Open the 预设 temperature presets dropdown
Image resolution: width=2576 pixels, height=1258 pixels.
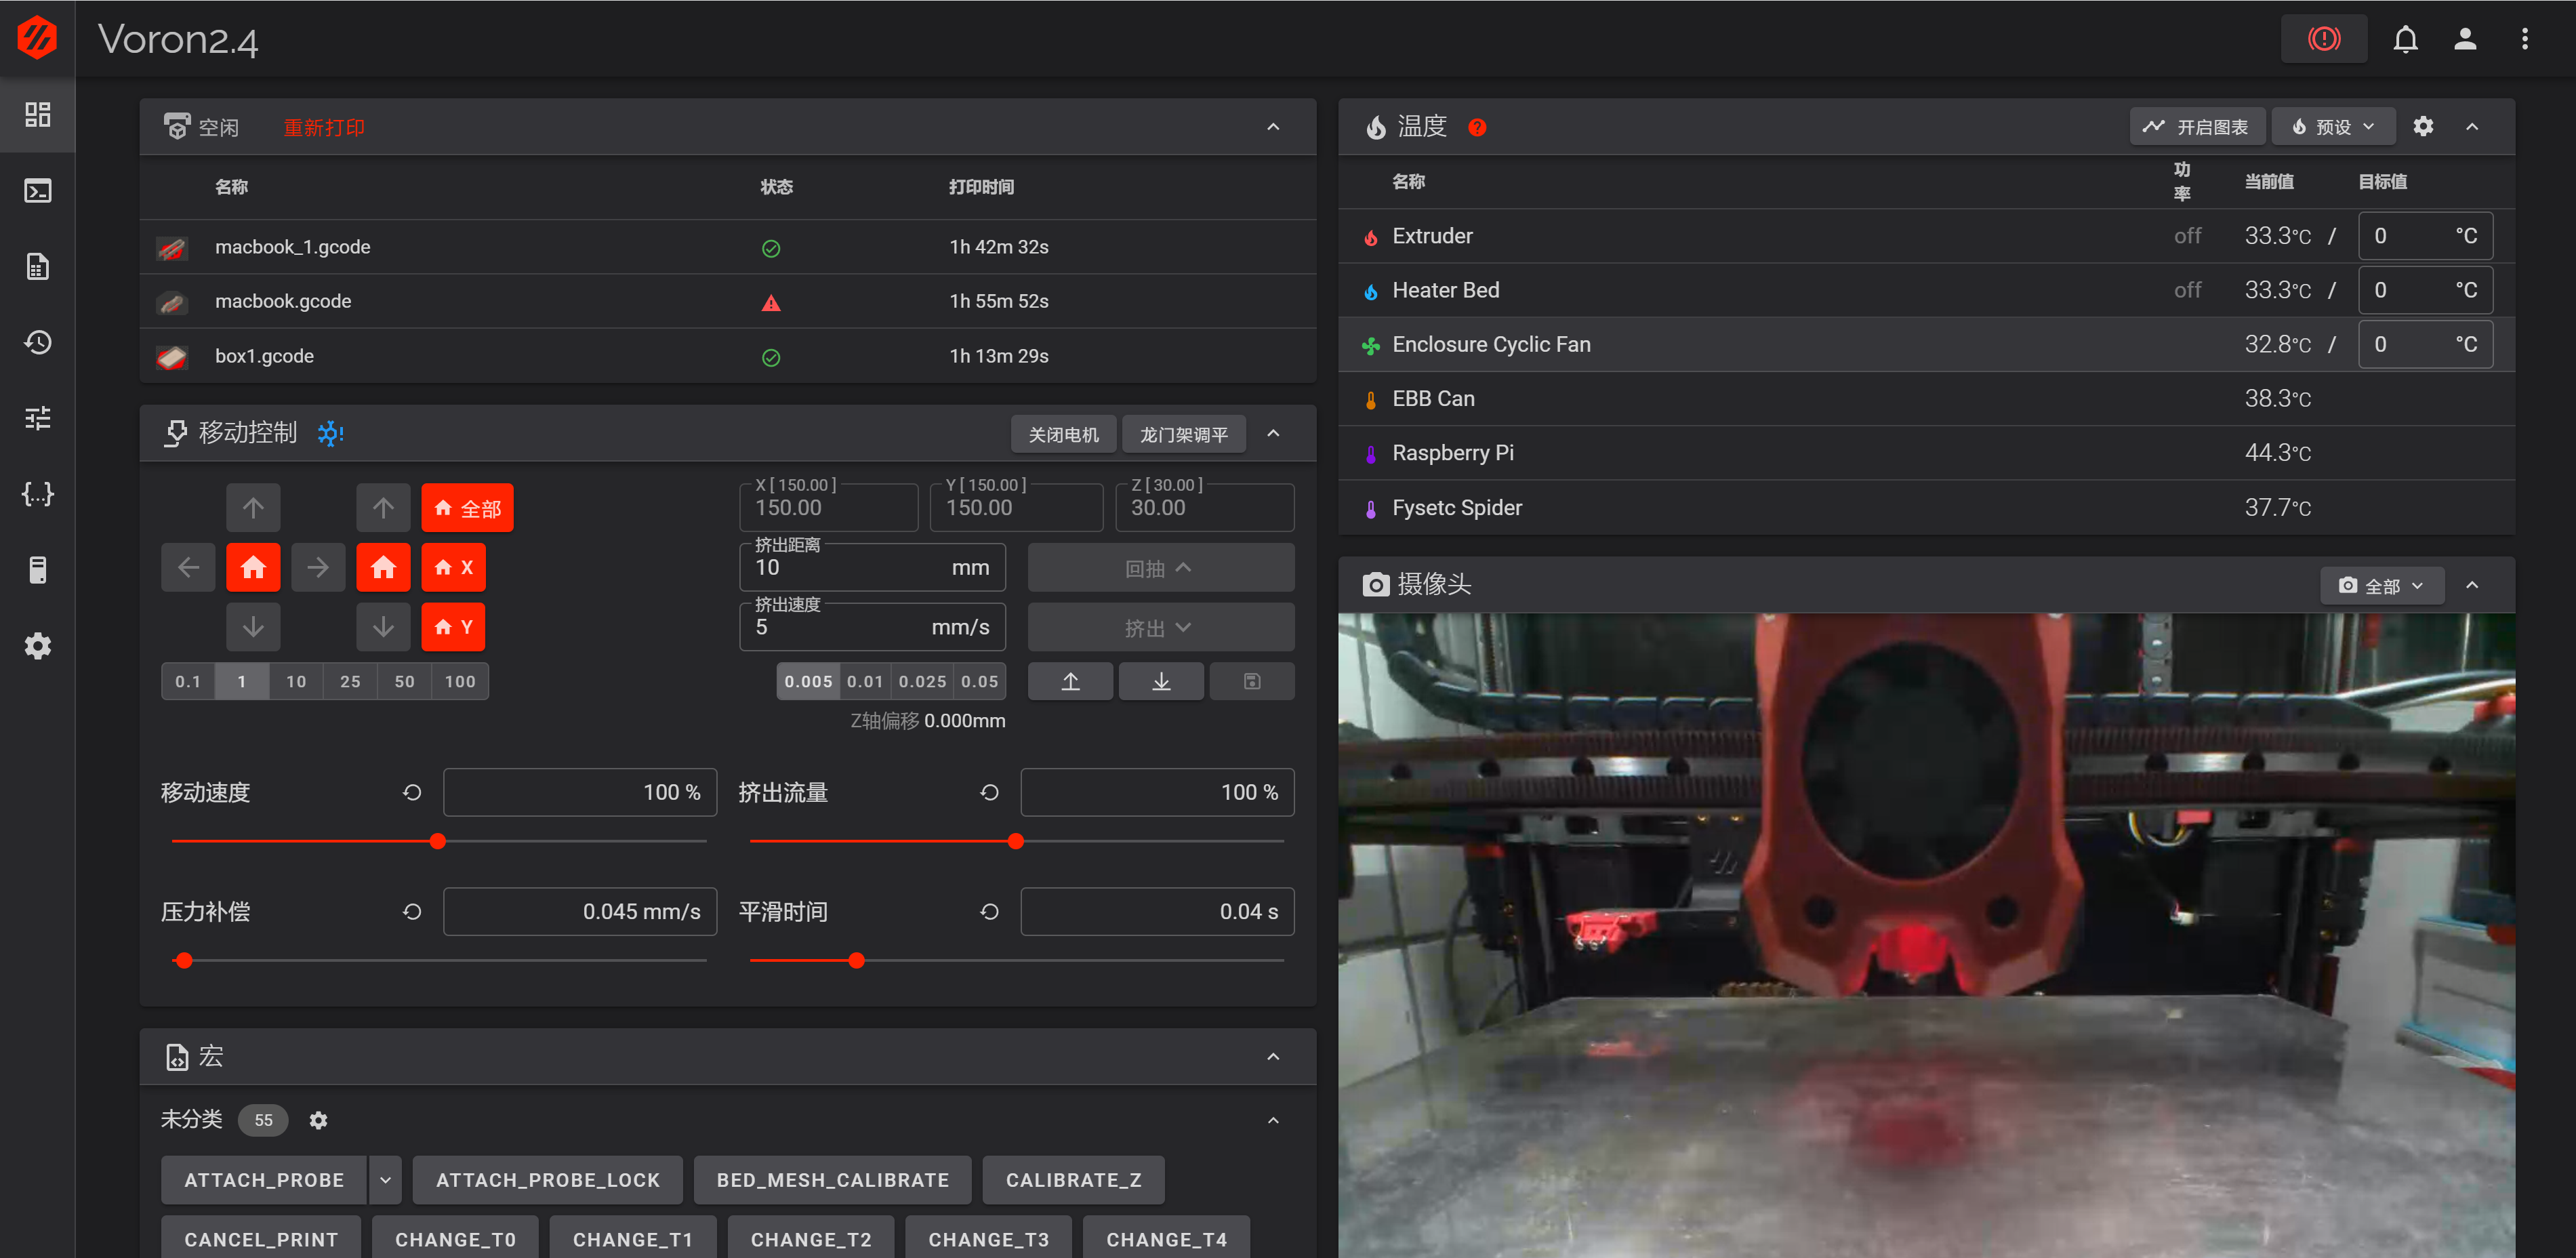tap(2333, 126)
